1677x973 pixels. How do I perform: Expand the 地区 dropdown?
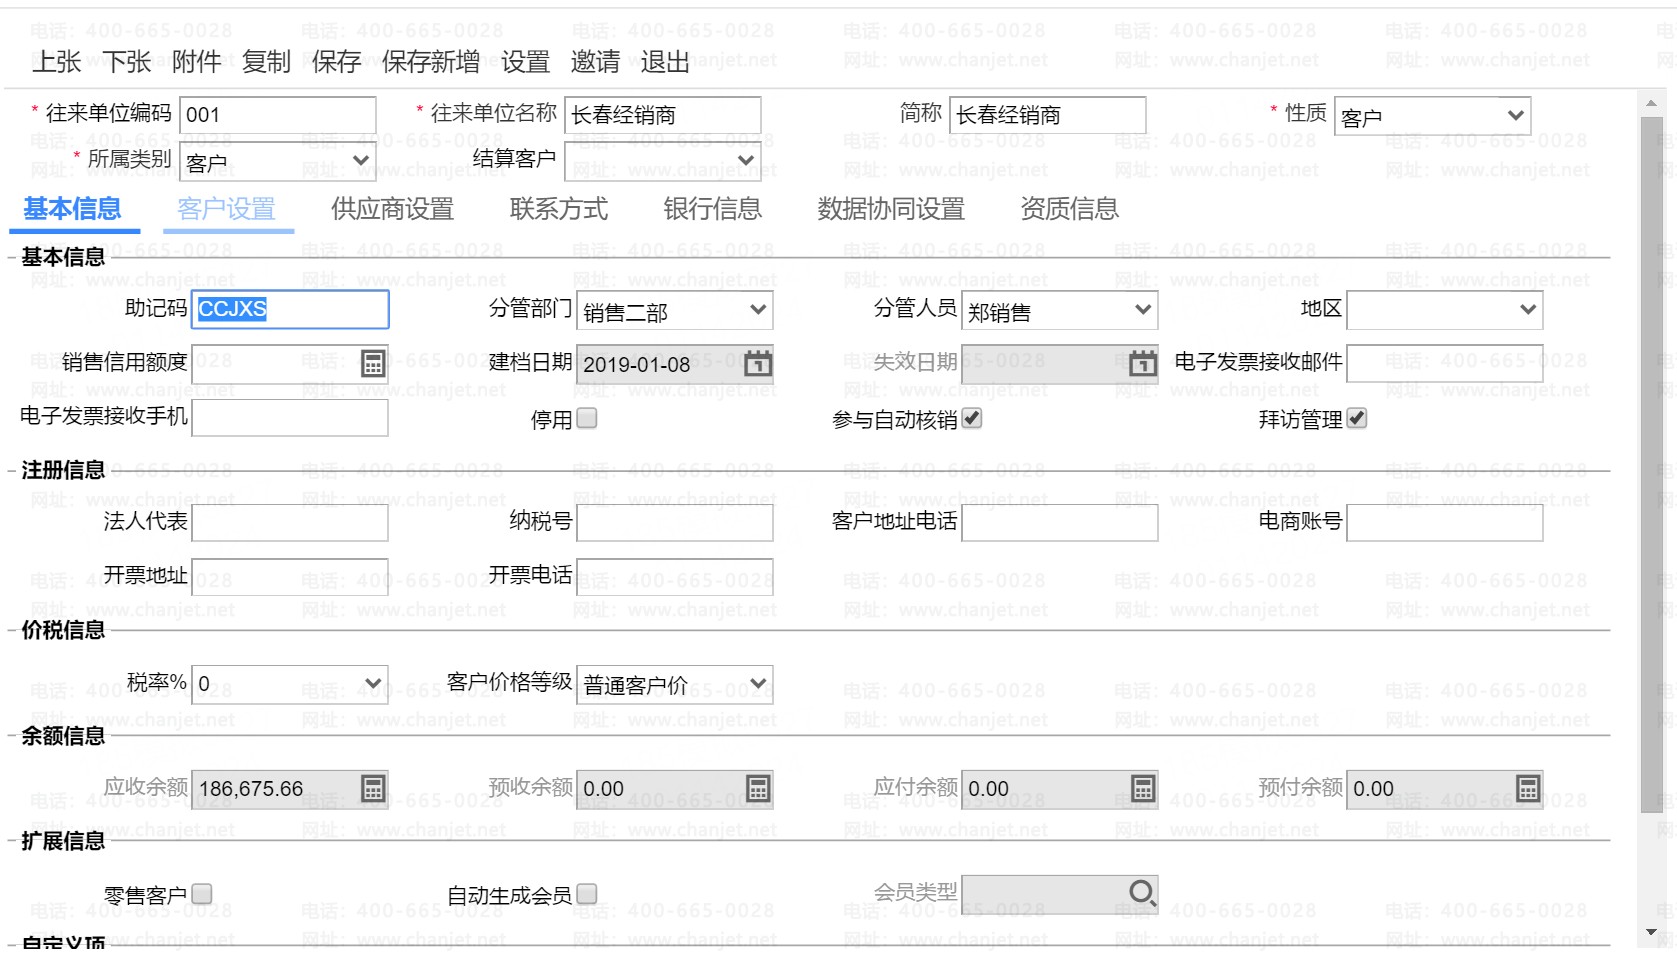tap(1444, 311)
